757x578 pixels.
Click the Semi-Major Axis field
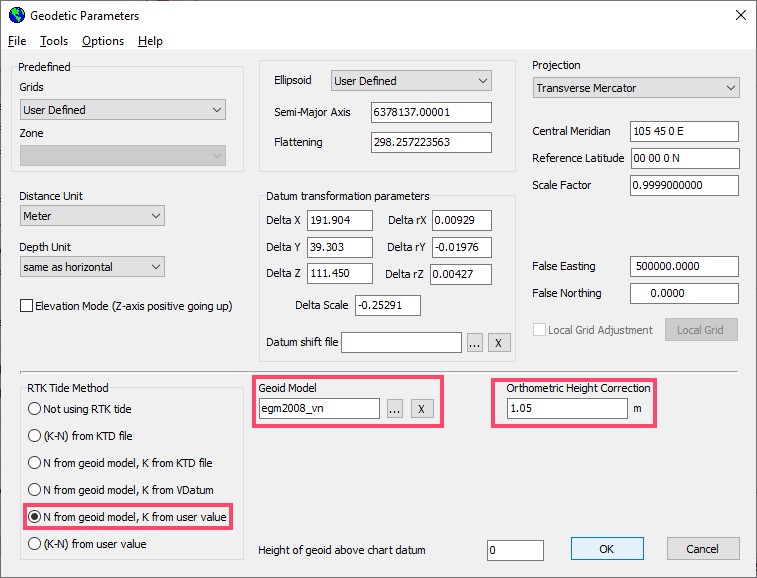coord(431,112)
